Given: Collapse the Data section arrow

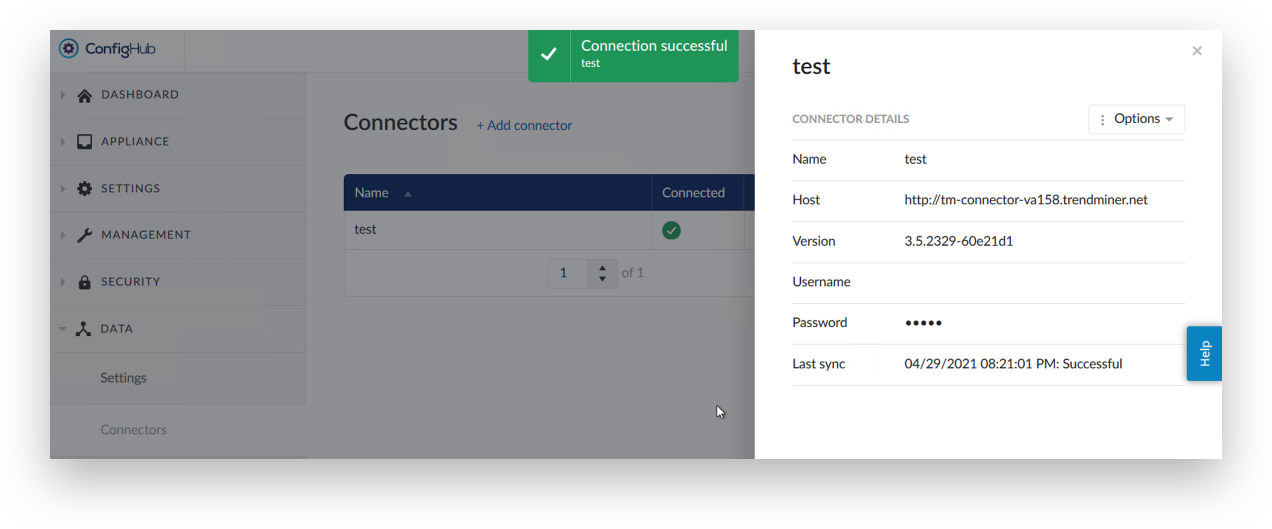Looking at the screenshot, I should [62, 329].
